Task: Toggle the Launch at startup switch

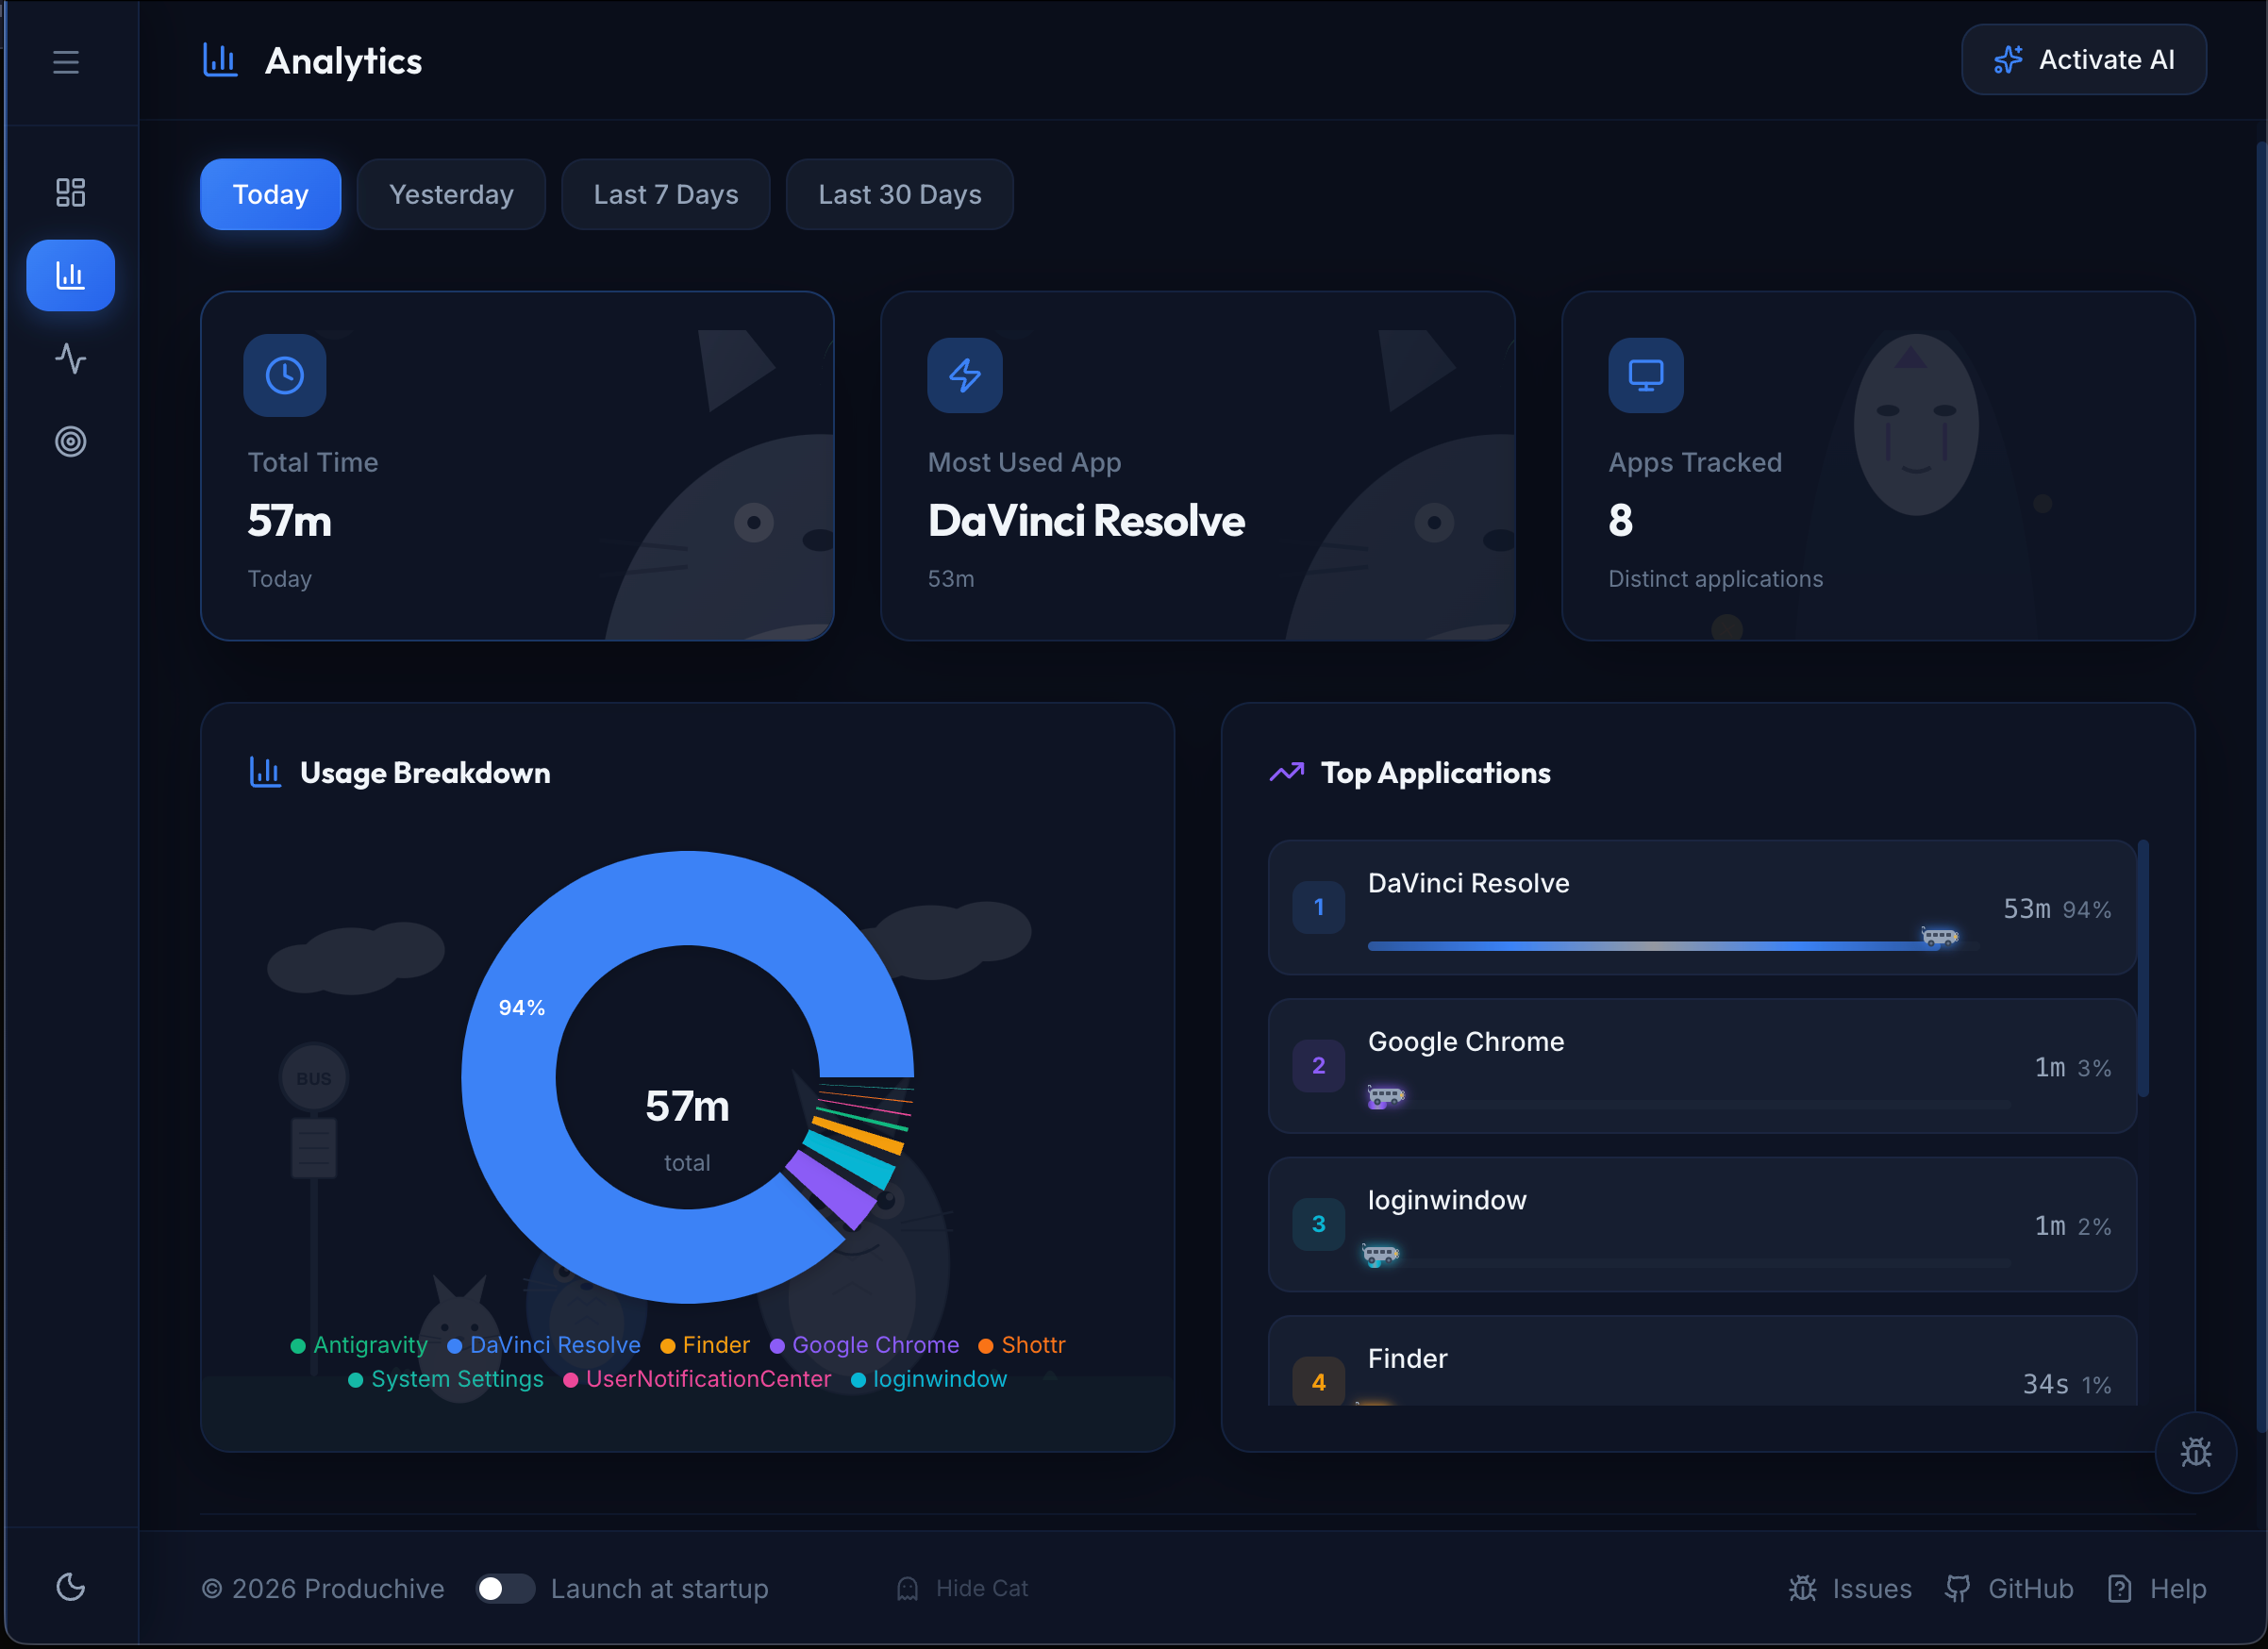Action: 505,1588
